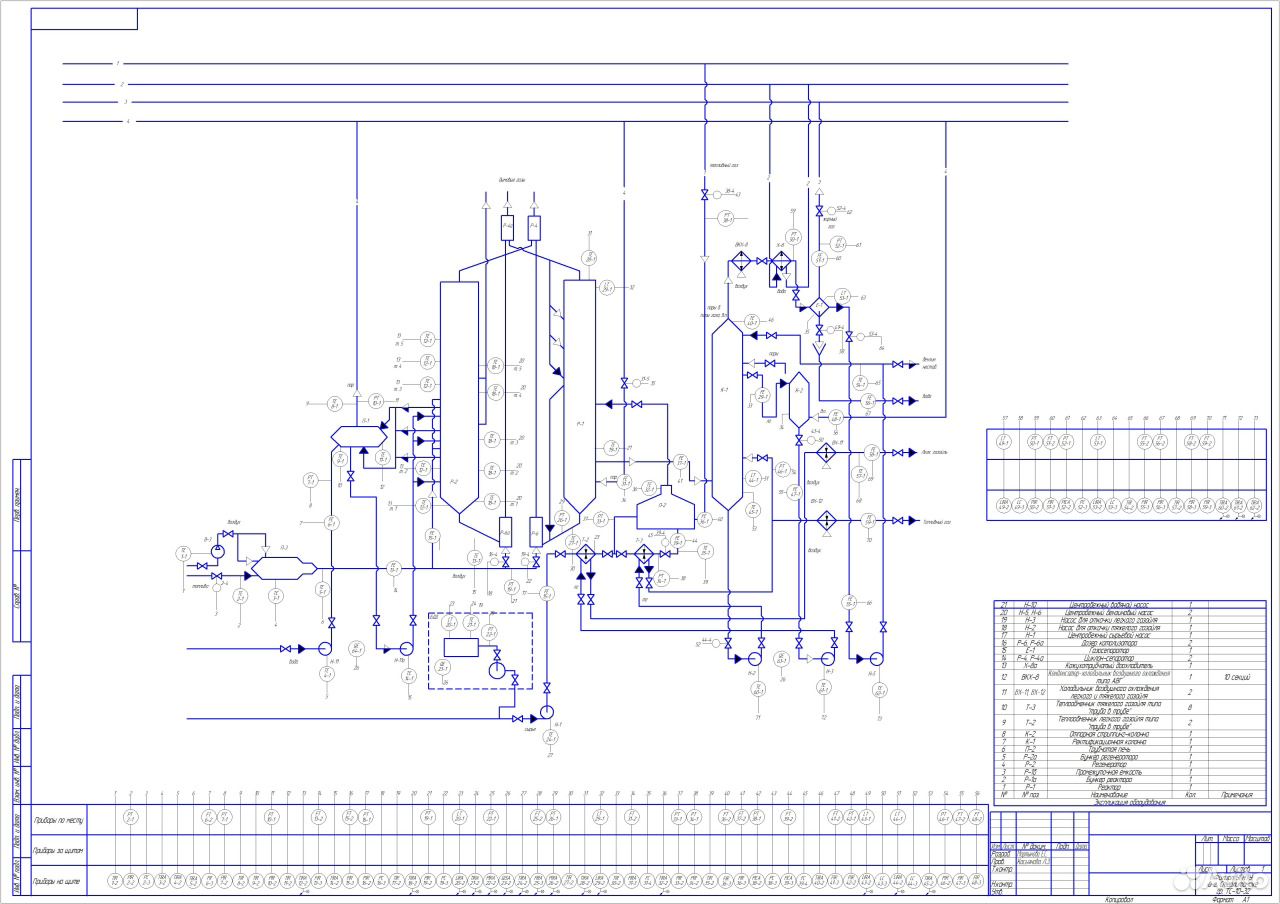This screenshot has width=1280, height=904.
Task: Click the П-2 tube furnace symbol
Action: click(666, 506)
